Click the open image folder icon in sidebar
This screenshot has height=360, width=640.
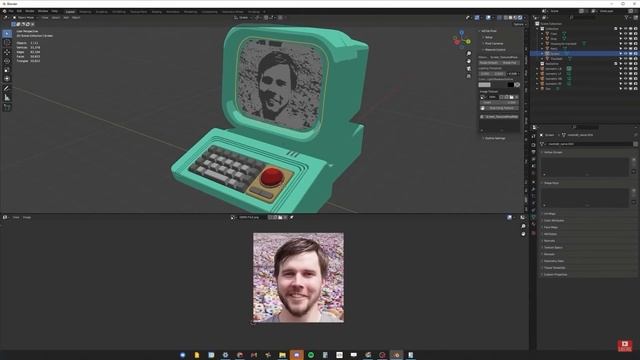[511, 97]
